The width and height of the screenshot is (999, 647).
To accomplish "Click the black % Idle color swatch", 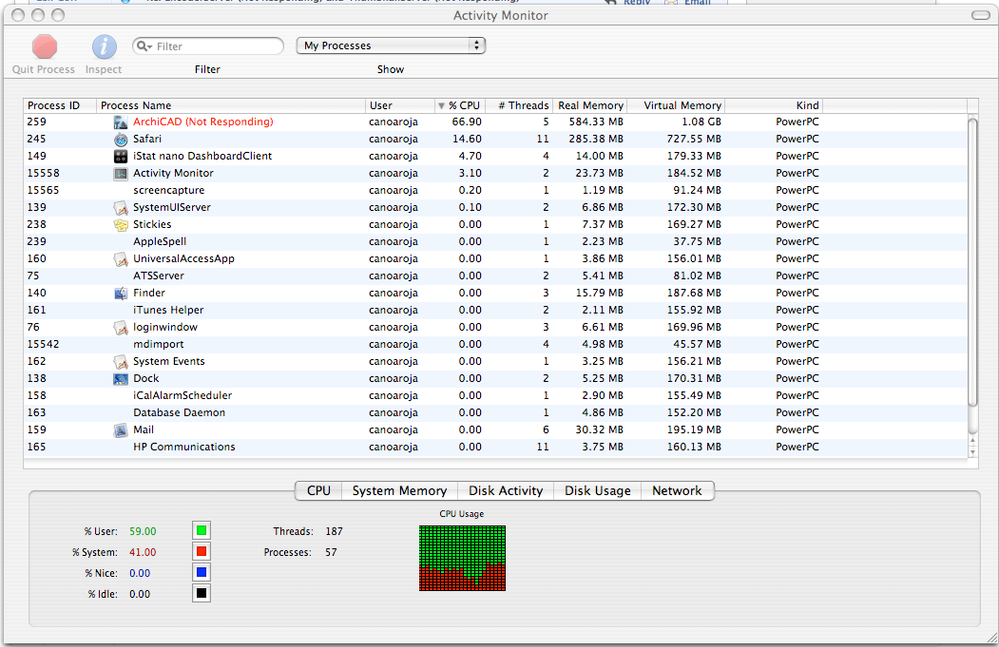I will [201, 594].
